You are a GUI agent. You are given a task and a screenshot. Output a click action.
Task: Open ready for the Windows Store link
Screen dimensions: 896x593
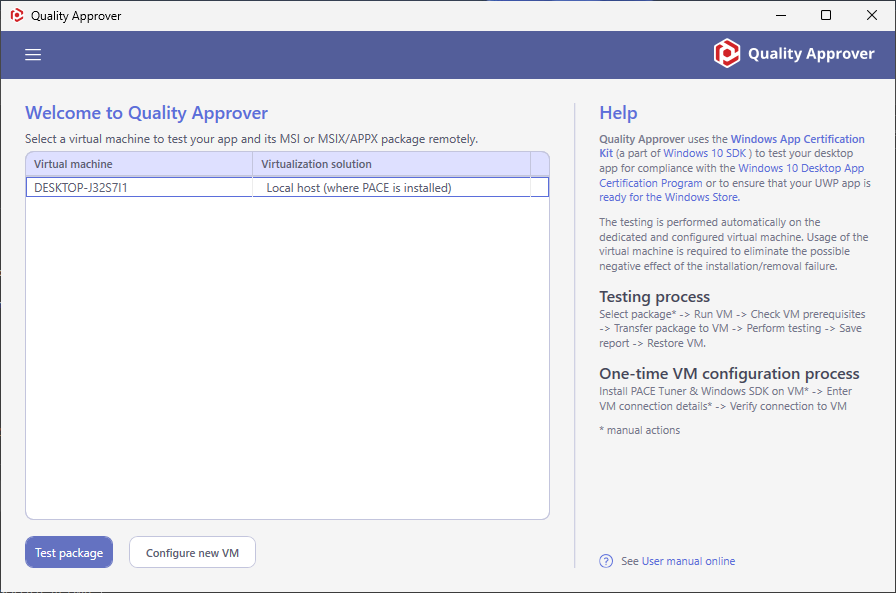(x=669, y=197)
